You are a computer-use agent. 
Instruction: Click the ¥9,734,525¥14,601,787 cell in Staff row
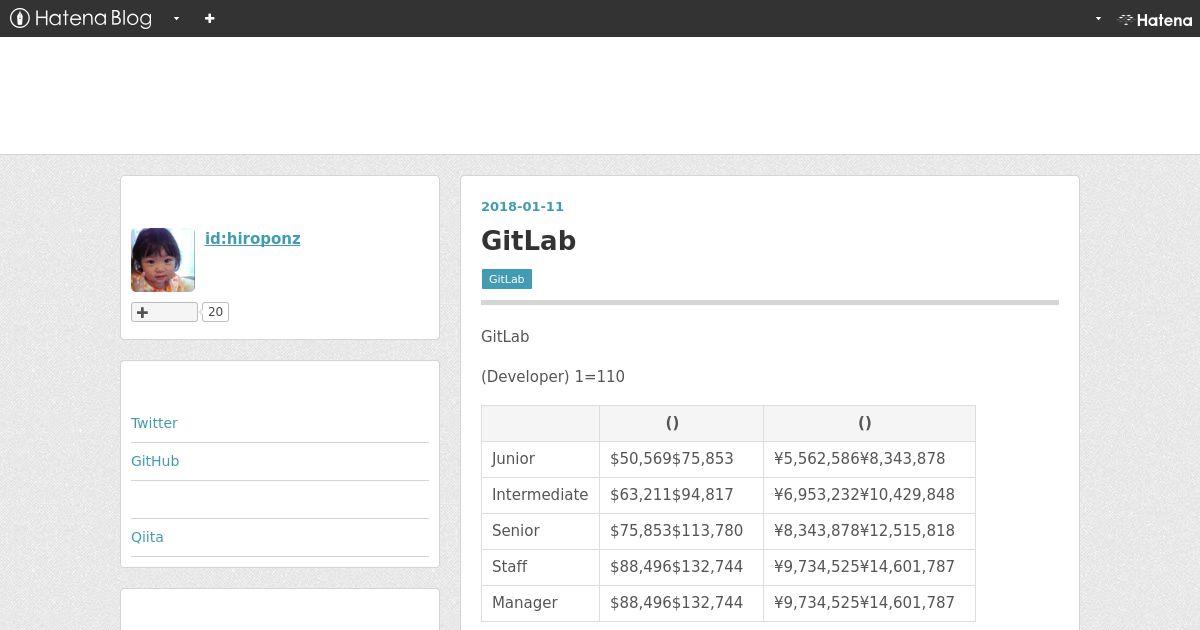pyautogui.click(x=870, y=567)
